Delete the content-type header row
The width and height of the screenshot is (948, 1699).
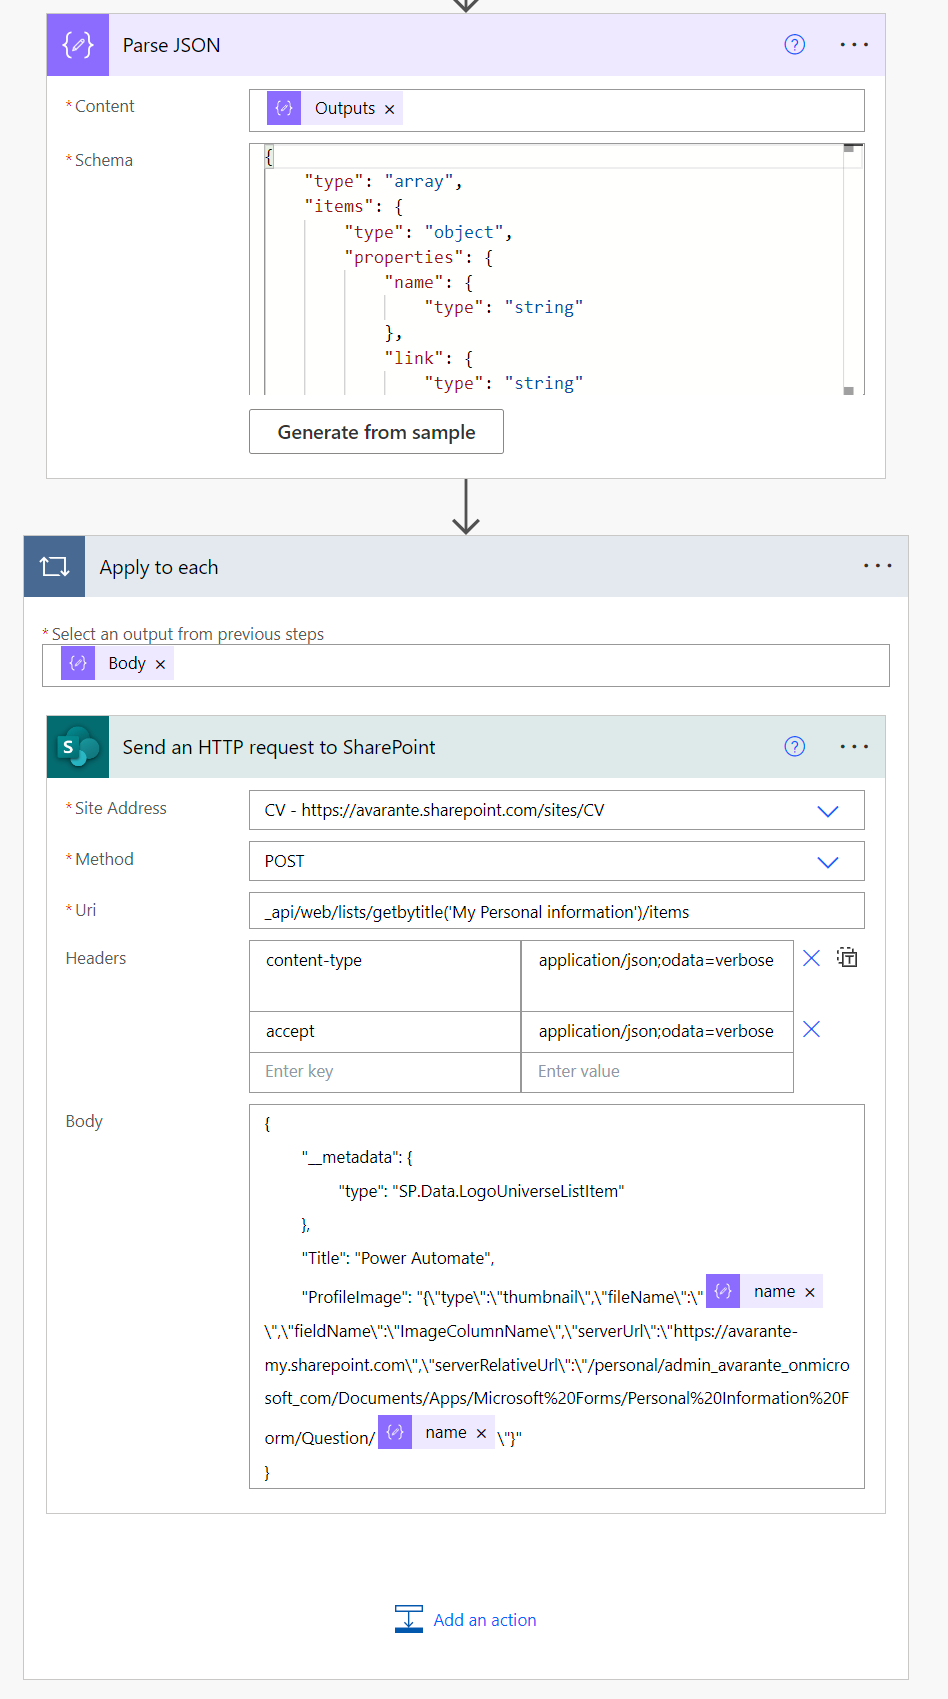click(811, 959)
